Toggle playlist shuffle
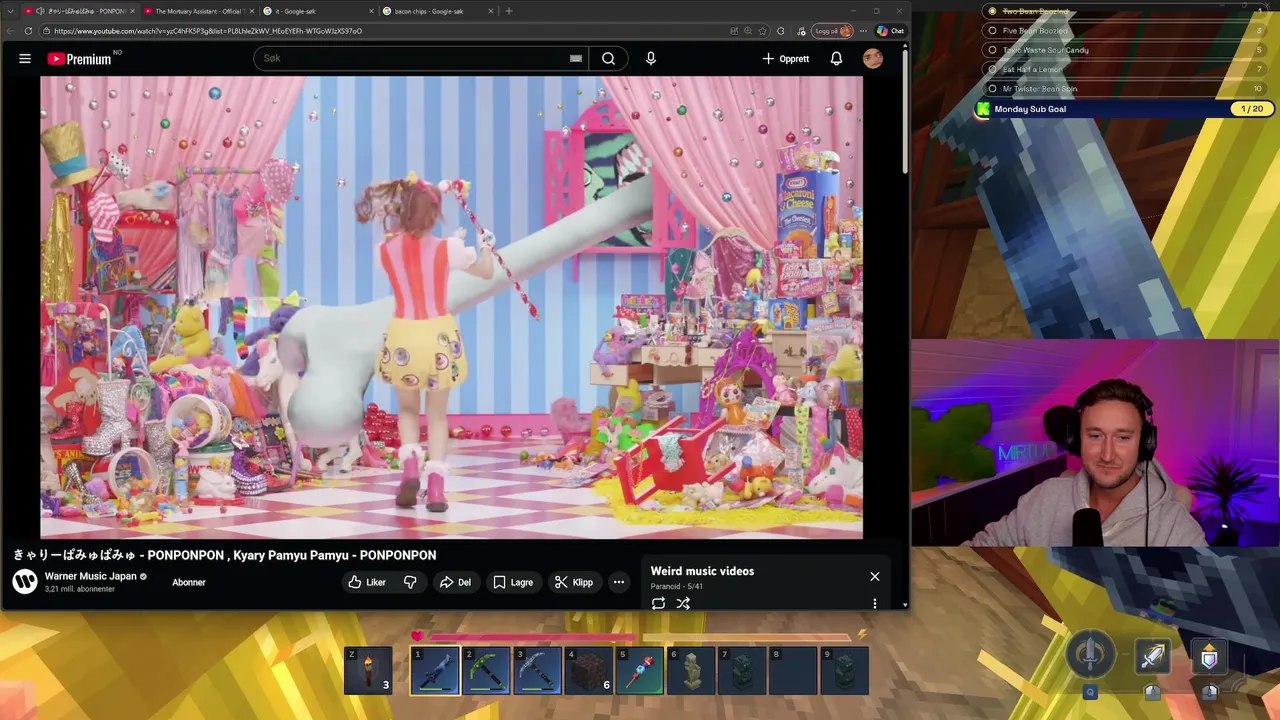 pos(683,604)
